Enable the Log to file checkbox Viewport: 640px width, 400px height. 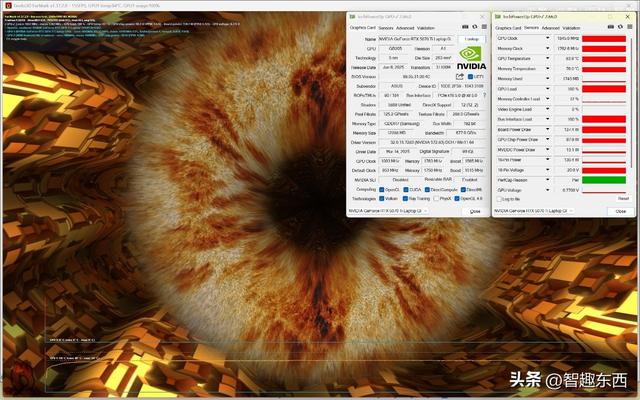pyautogui.click(x=499, y=199)
